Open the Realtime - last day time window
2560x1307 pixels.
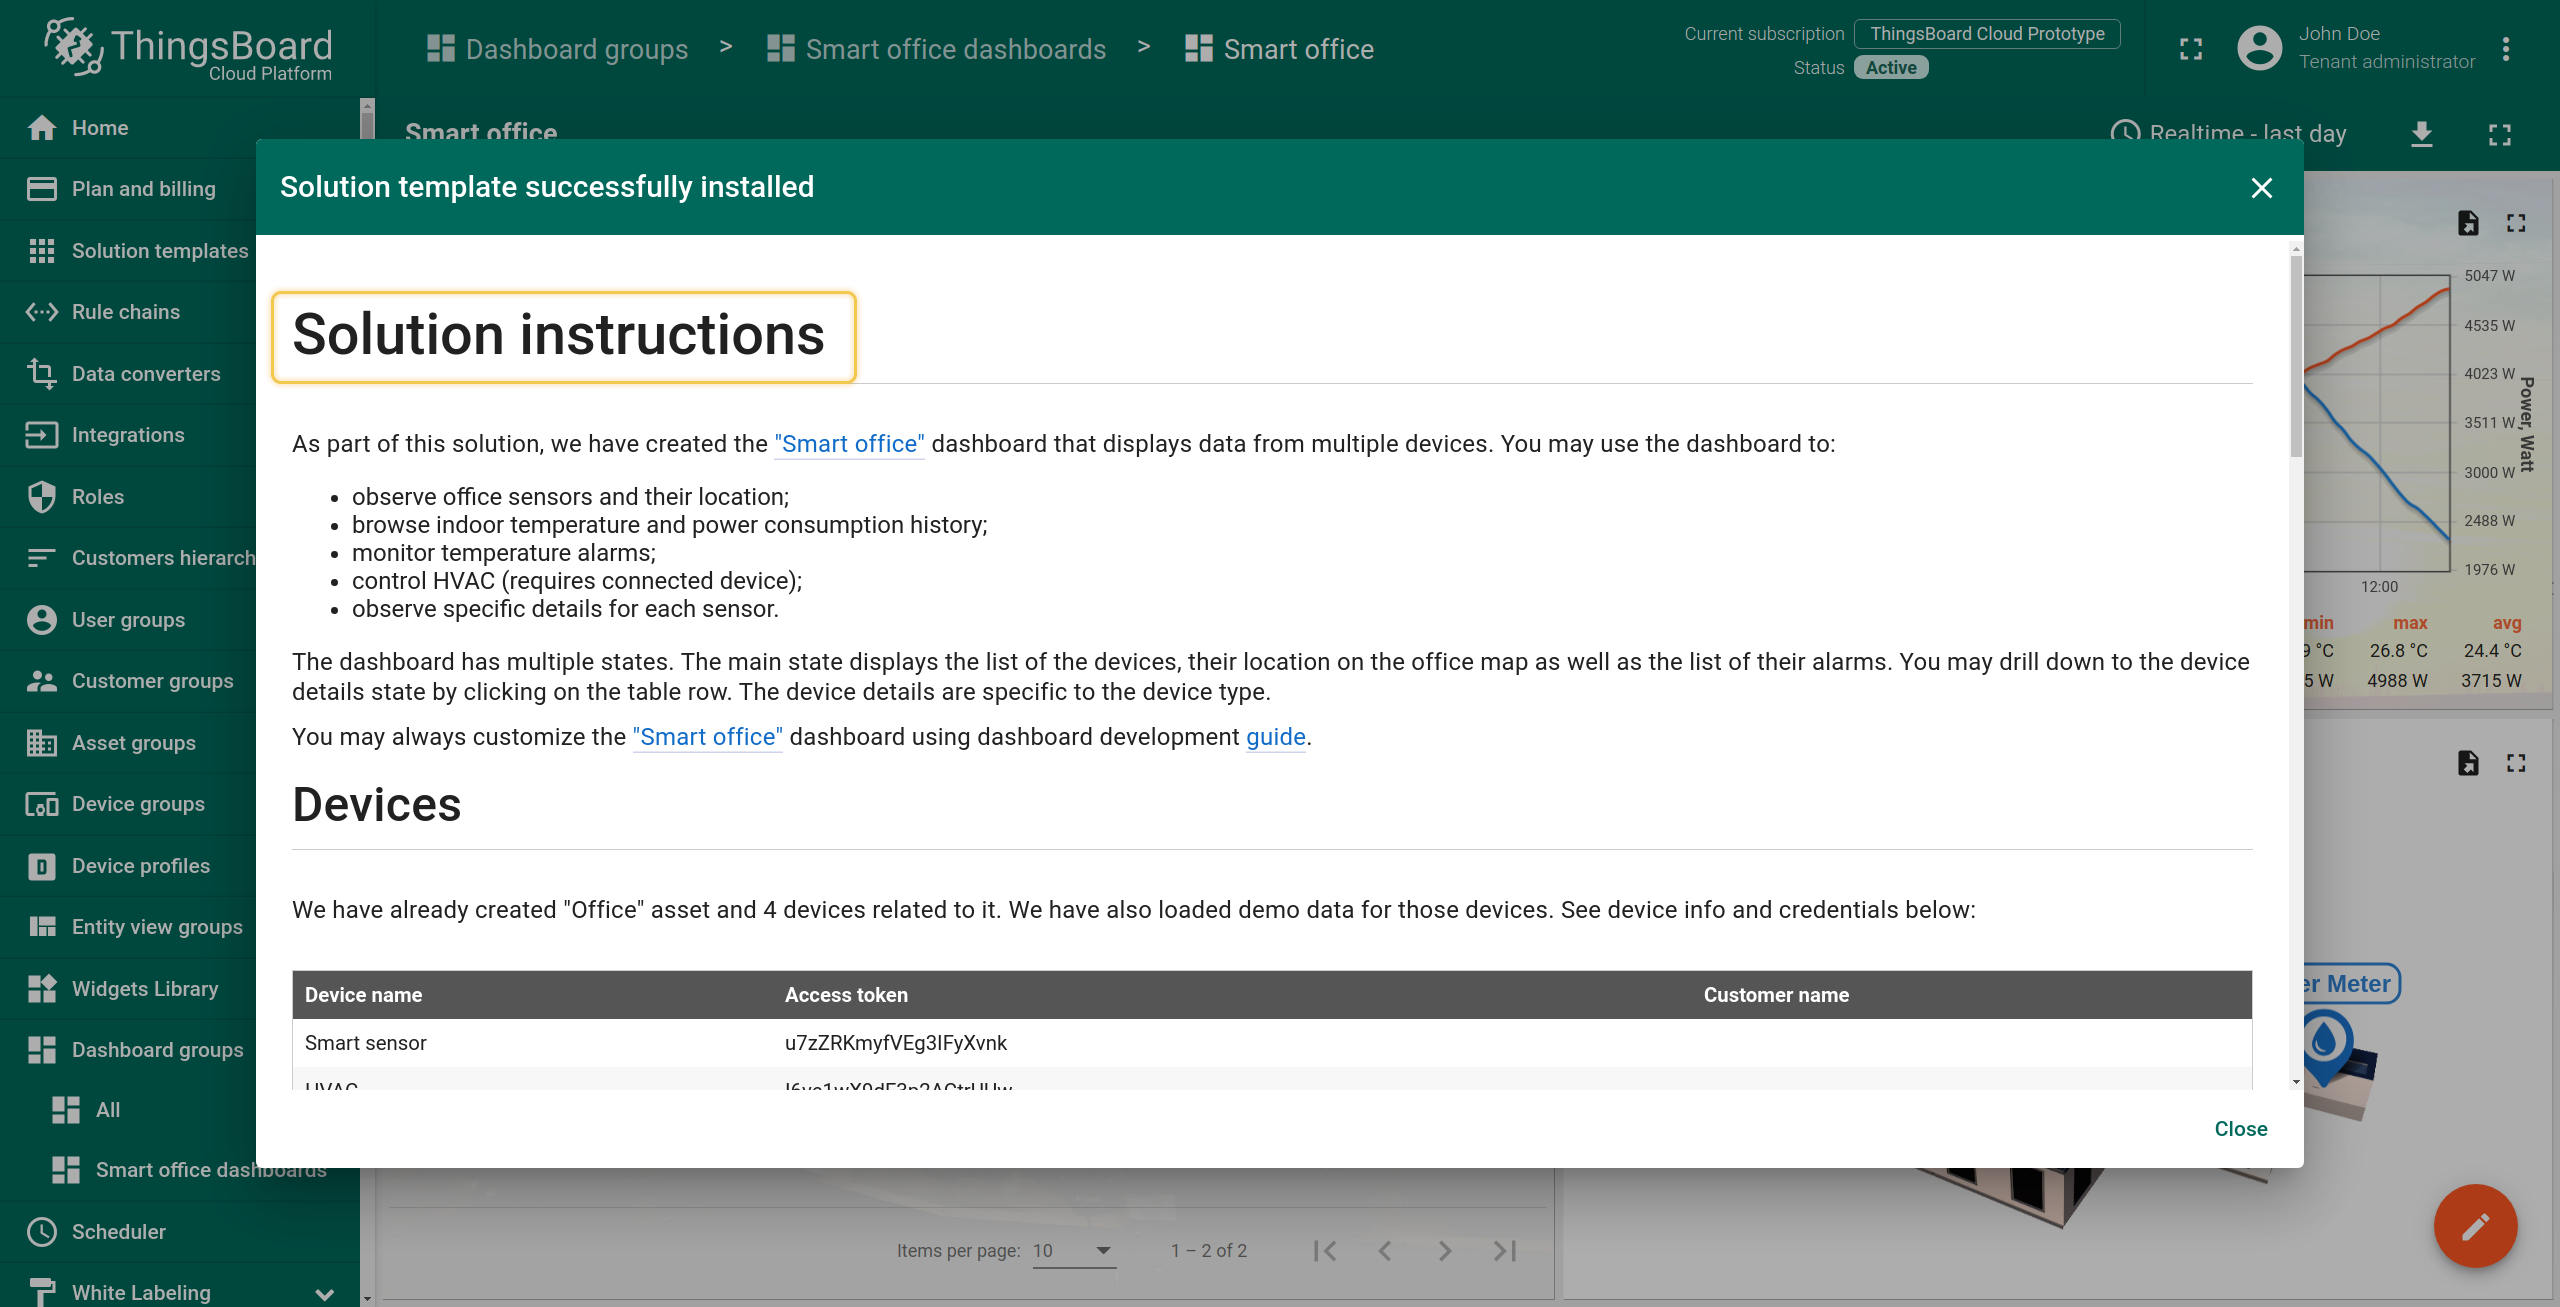tap(2229, 134)
